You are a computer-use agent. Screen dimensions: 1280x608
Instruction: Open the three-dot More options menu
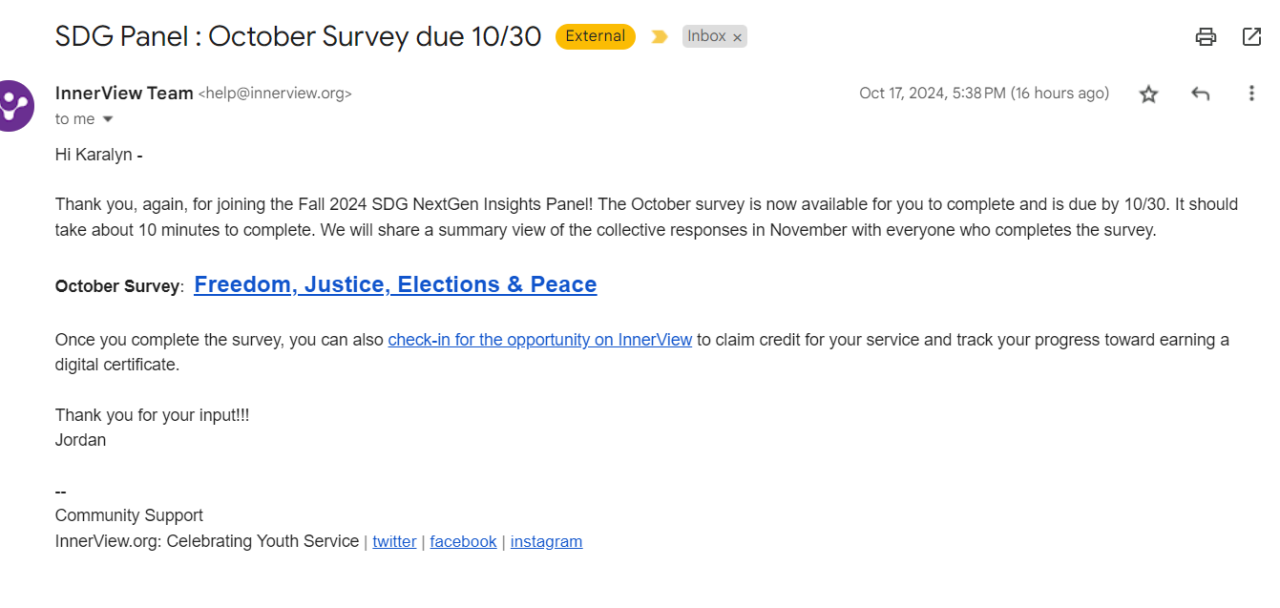[x=1251, y=94]
